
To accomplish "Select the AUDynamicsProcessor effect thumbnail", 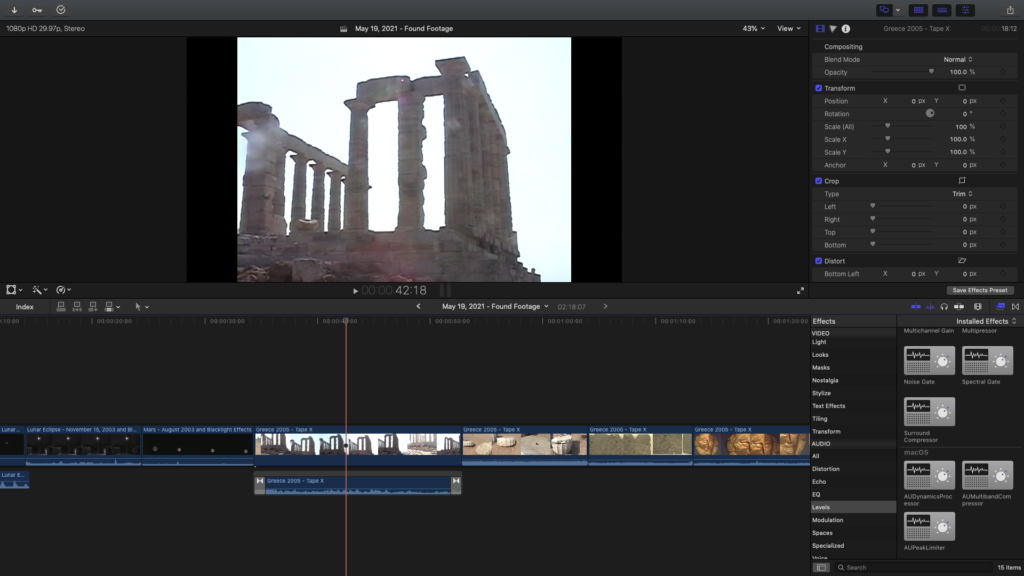I will (x=929, y=475).
